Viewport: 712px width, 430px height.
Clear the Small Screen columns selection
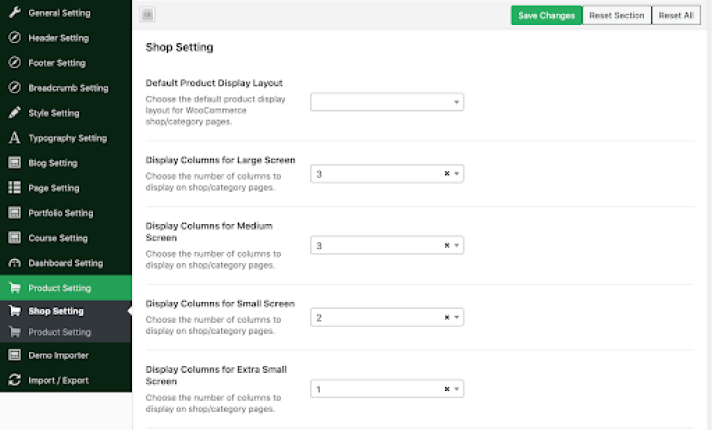pyautogui.click(x=447, y=317)
